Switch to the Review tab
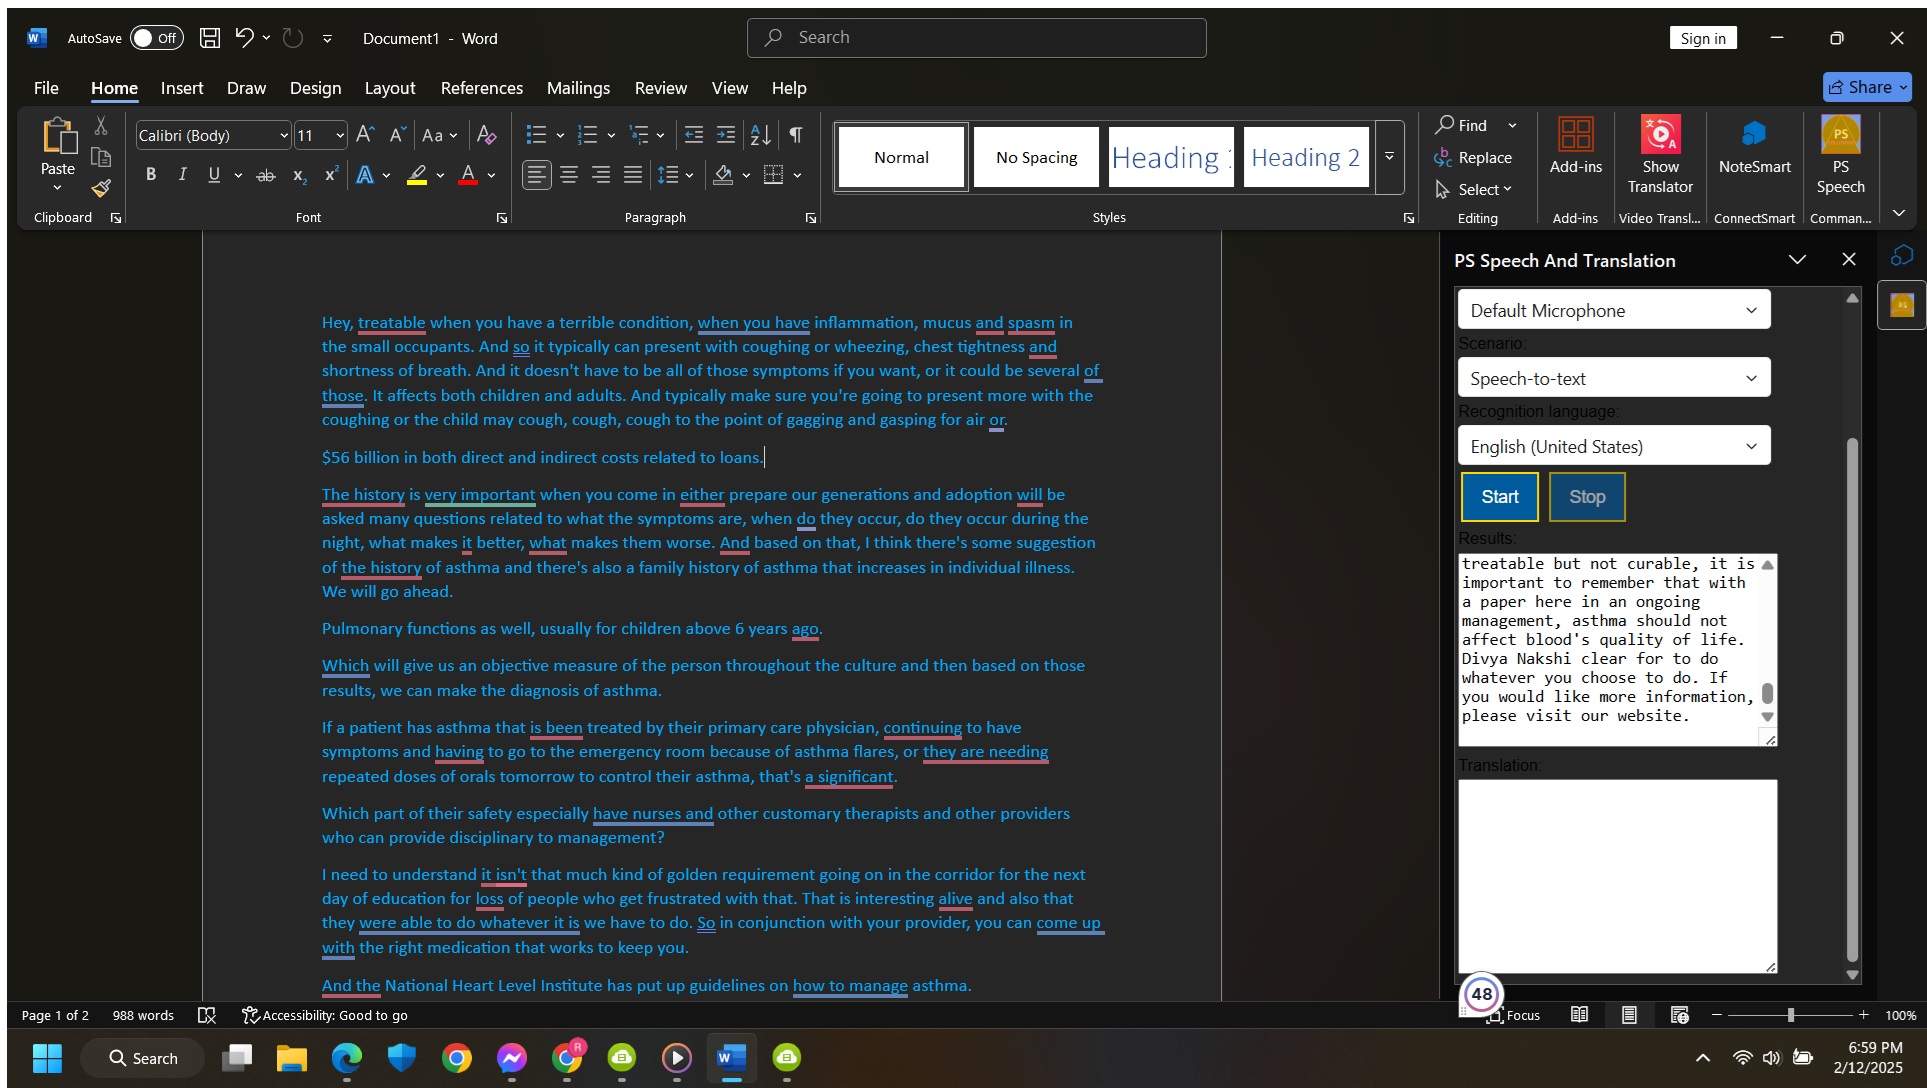1927x1088 pixels. tap(660, 88)
